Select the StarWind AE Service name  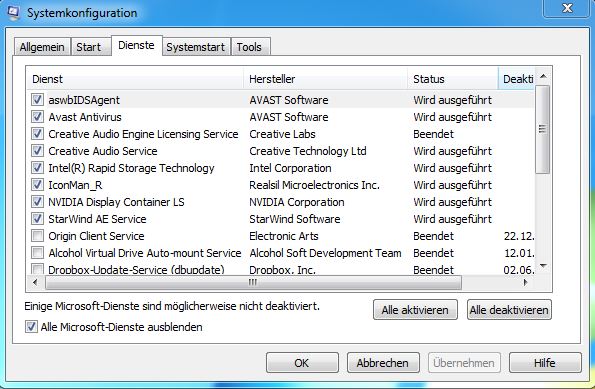[97, 219]
